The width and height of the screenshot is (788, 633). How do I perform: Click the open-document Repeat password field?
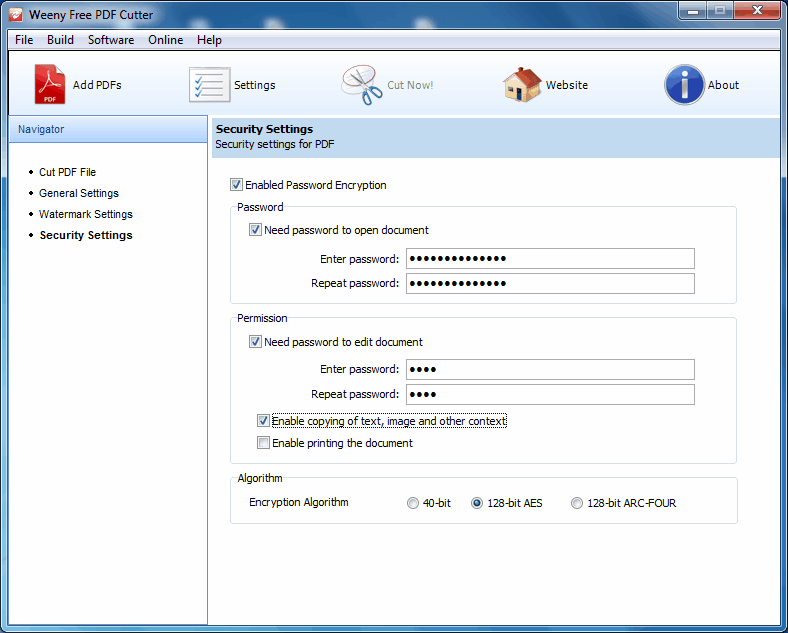[550, 283]
